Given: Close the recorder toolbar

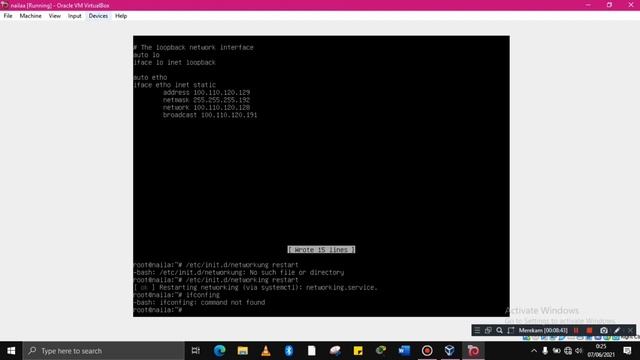Looking at the screenshot, I should tap(630, 331).
